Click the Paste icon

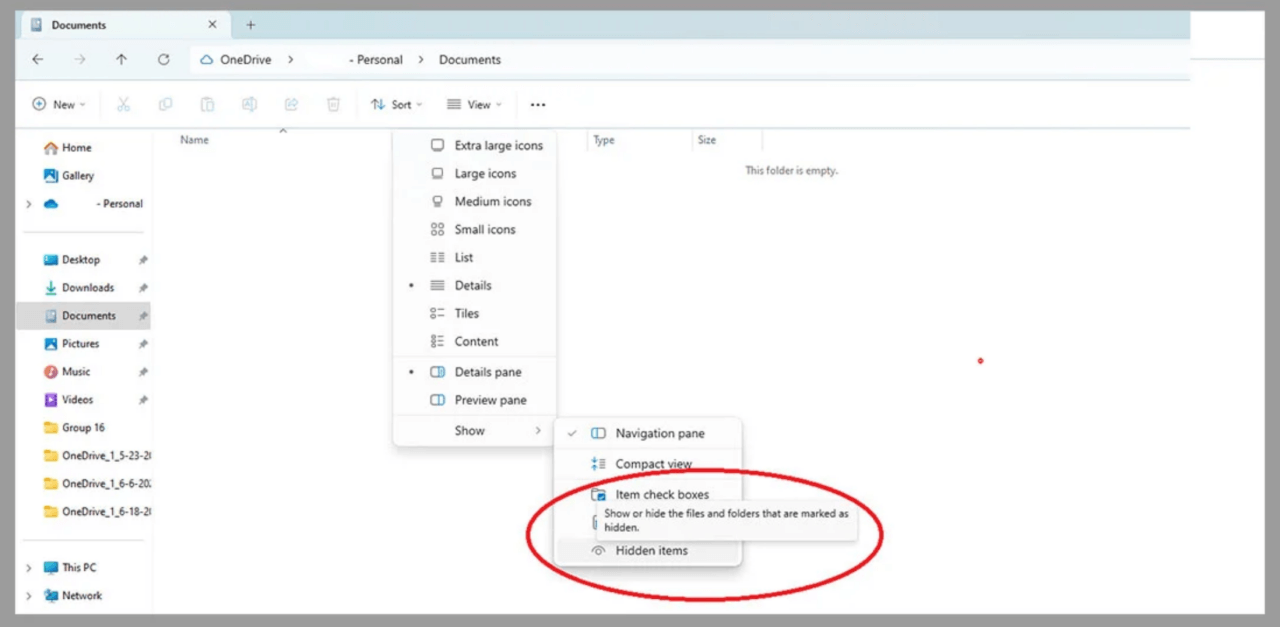(207, 104)
